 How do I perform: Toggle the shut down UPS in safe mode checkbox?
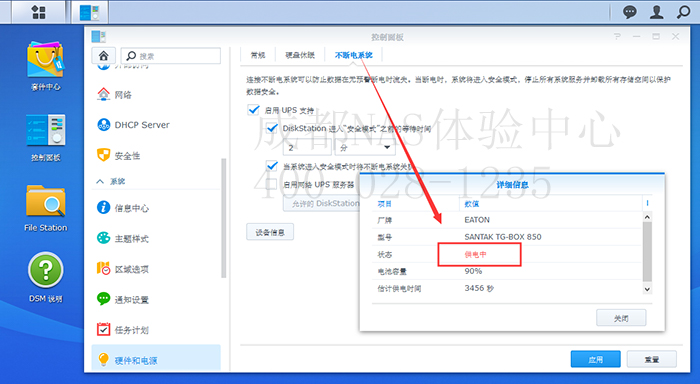[x=272, y=166]
